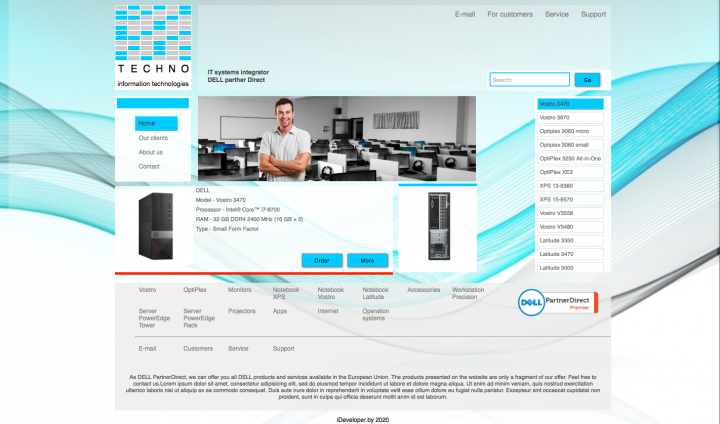Click 'RAM - 32 GB DDR4' spec line
The width and height of the screenshot is (720, 424).
[249, 219]
